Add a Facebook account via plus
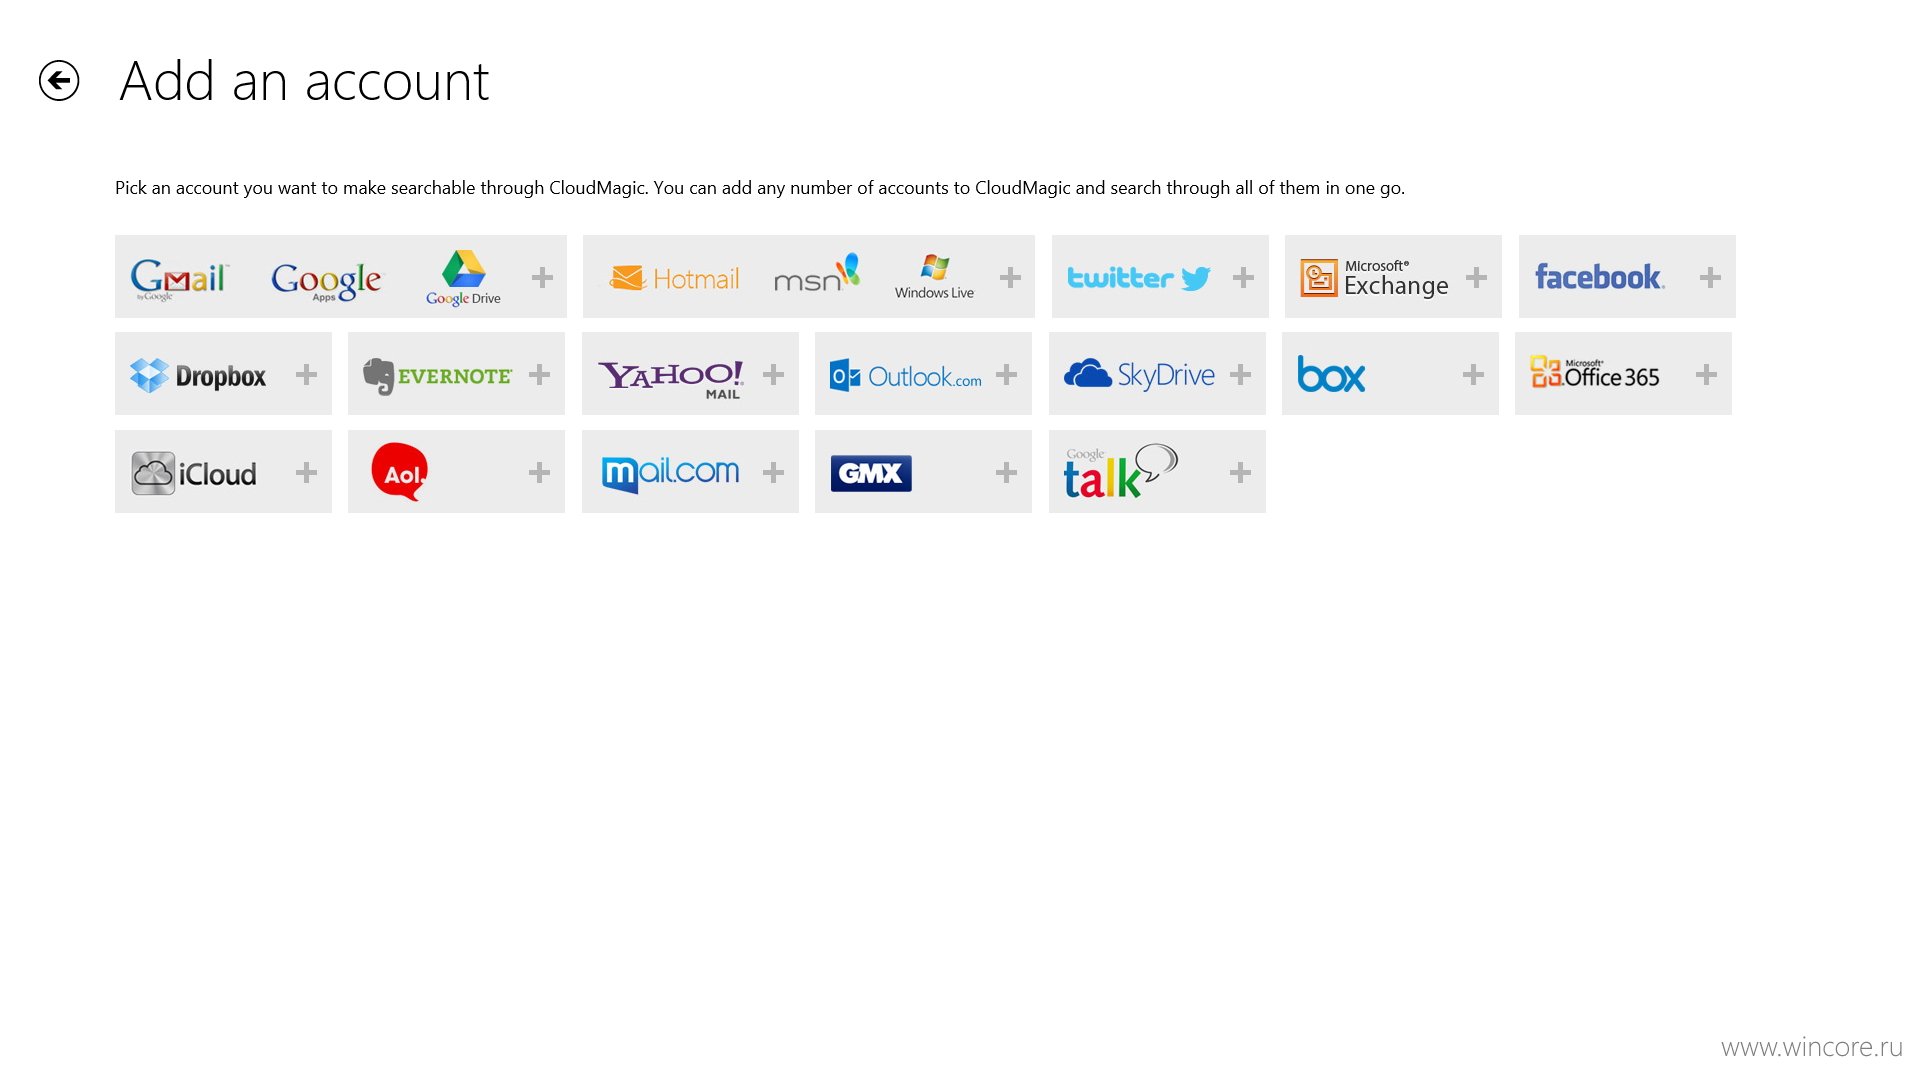Image resolution: width=1920 pixels, height=1080 pixels. click(x=1710, y=277)
